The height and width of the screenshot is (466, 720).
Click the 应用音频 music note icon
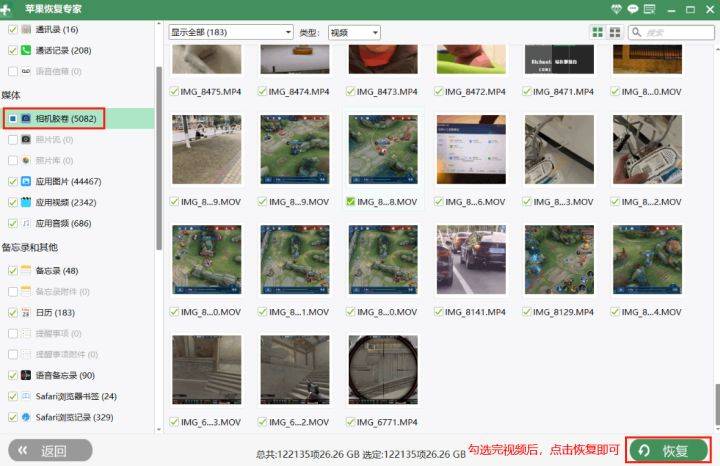26,223
